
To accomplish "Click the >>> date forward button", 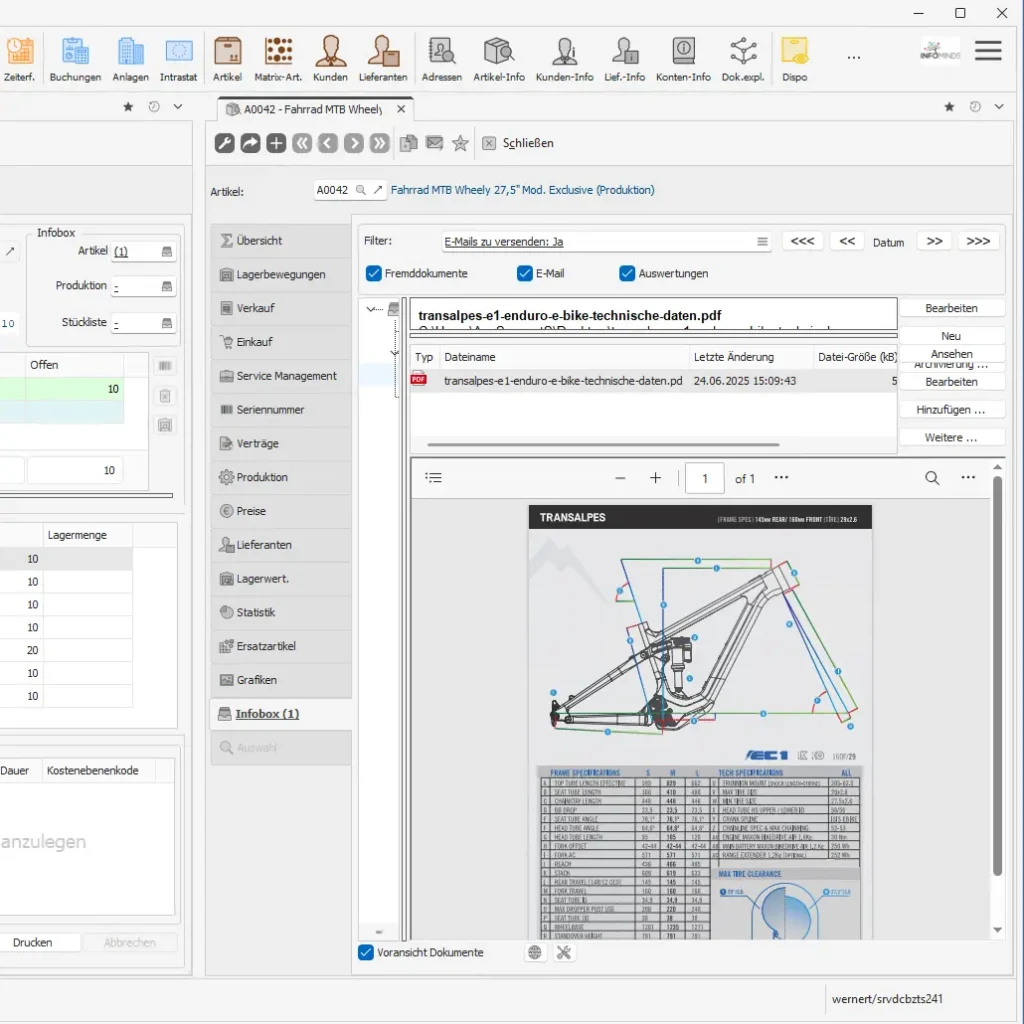I will [978, 242].
